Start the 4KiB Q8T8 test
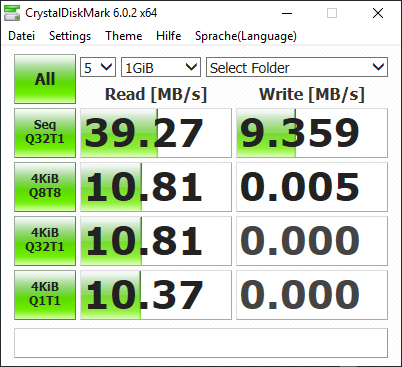The width and height of the screenshot is (402, 367). (45, 187)
